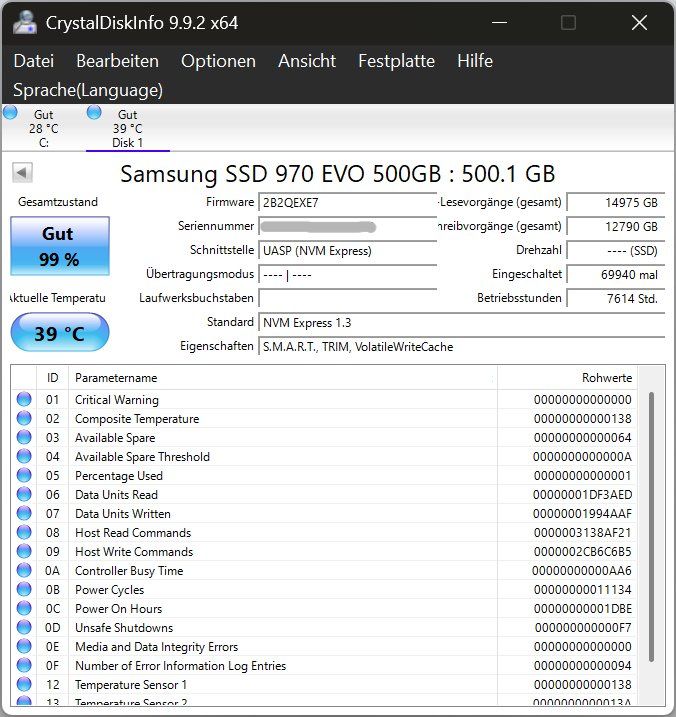Click the status circle for Media and Data Integrity Errors

click(x=24, y=646)
